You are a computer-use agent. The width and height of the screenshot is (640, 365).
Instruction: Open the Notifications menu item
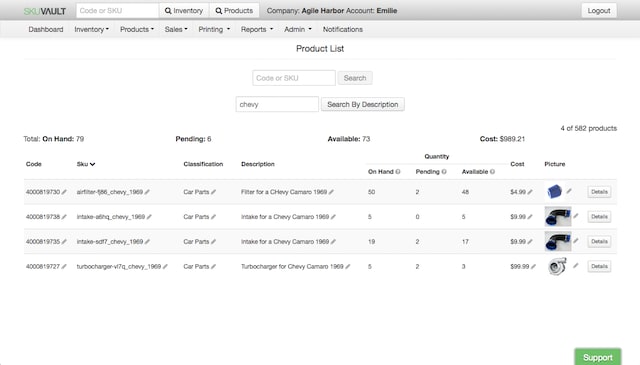click(x=343, y=29)
